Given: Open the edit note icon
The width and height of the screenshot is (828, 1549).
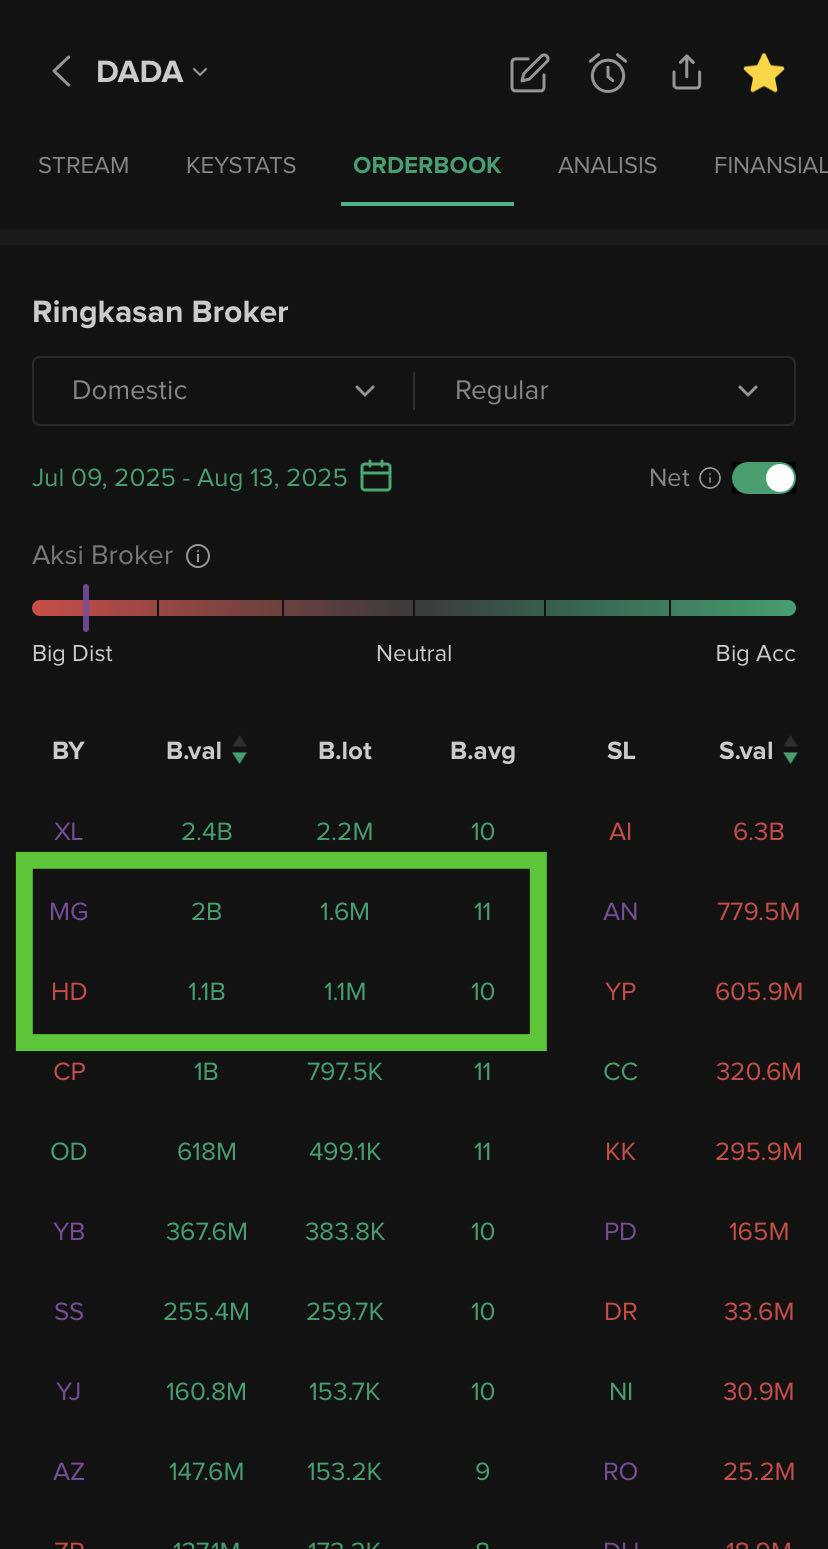Looking at the screenshot, I should pos(529,73).
